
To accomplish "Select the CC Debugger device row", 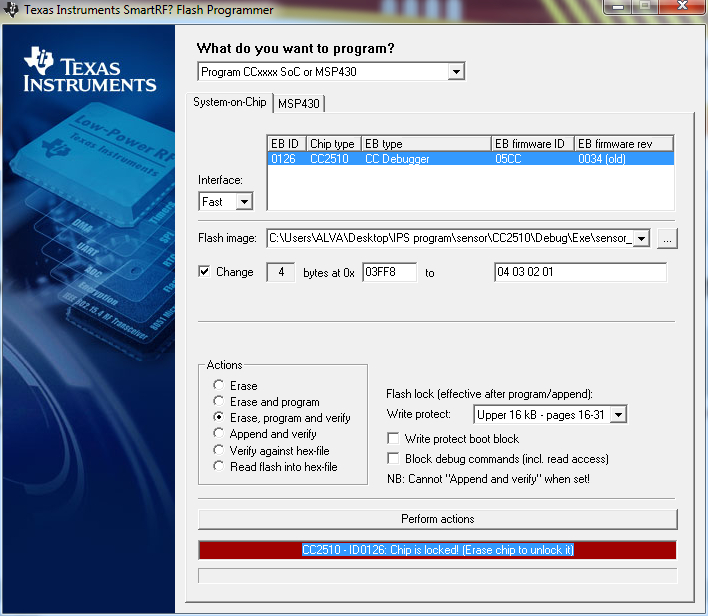I will pos(470,159).
